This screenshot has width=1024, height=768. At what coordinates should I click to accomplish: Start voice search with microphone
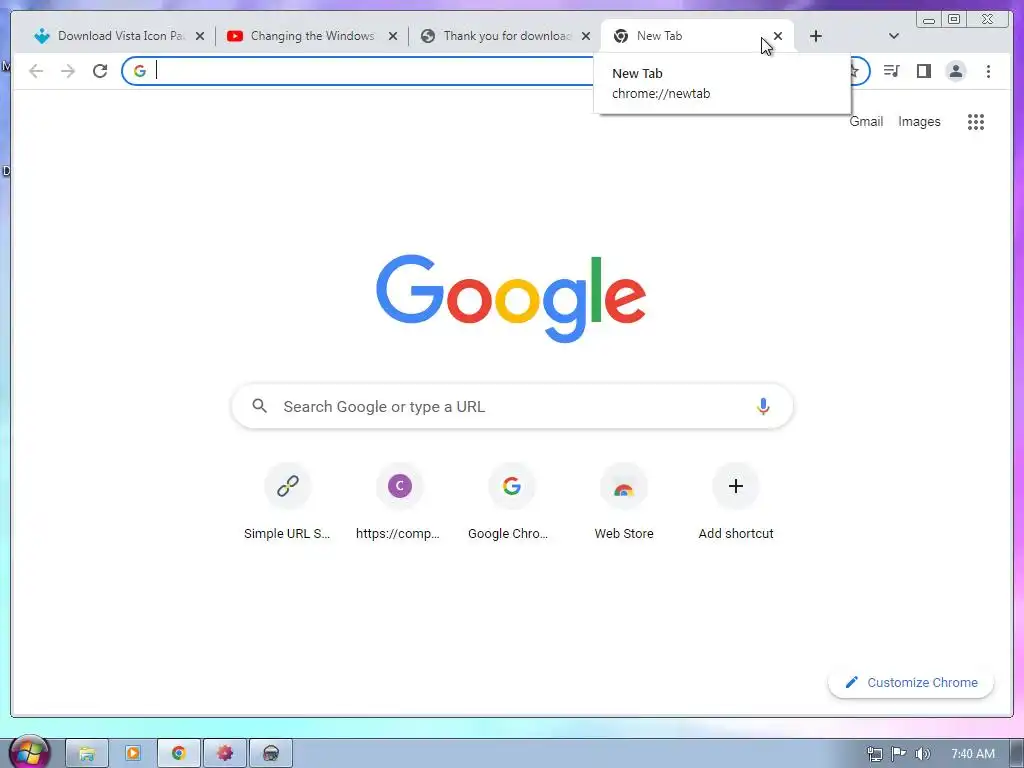(x=763, y=406)
